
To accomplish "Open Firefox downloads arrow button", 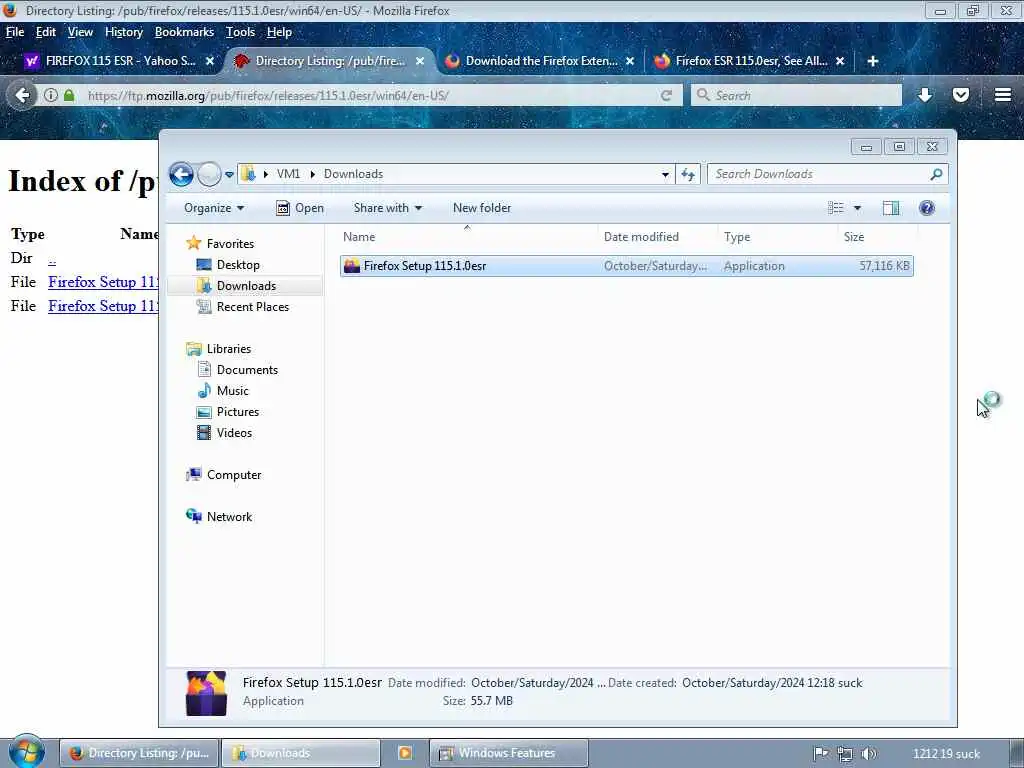I will click(925, 95).
